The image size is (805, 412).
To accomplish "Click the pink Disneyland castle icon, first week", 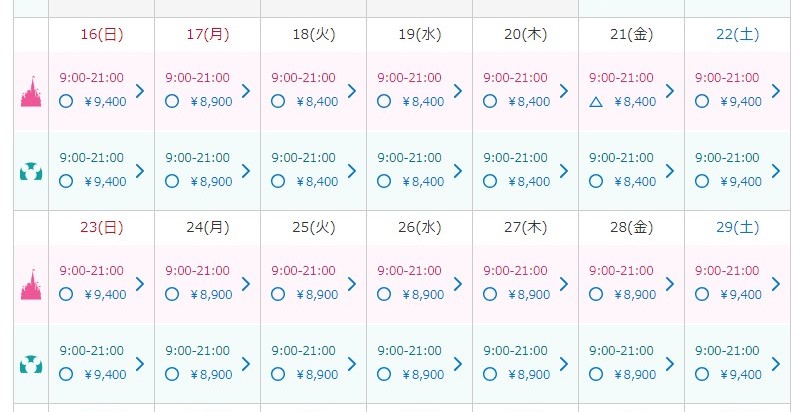I will point(31,91).
